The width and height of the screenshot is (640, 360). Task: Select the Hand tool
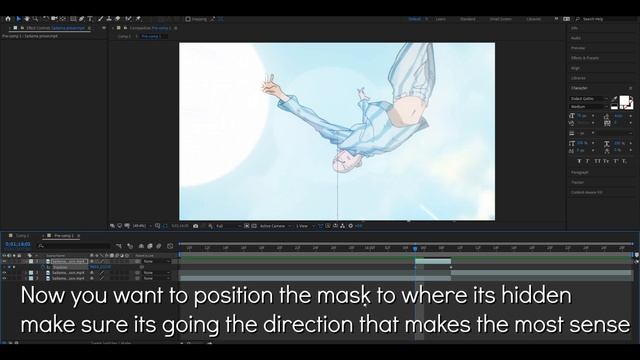[x=27, y=19]
